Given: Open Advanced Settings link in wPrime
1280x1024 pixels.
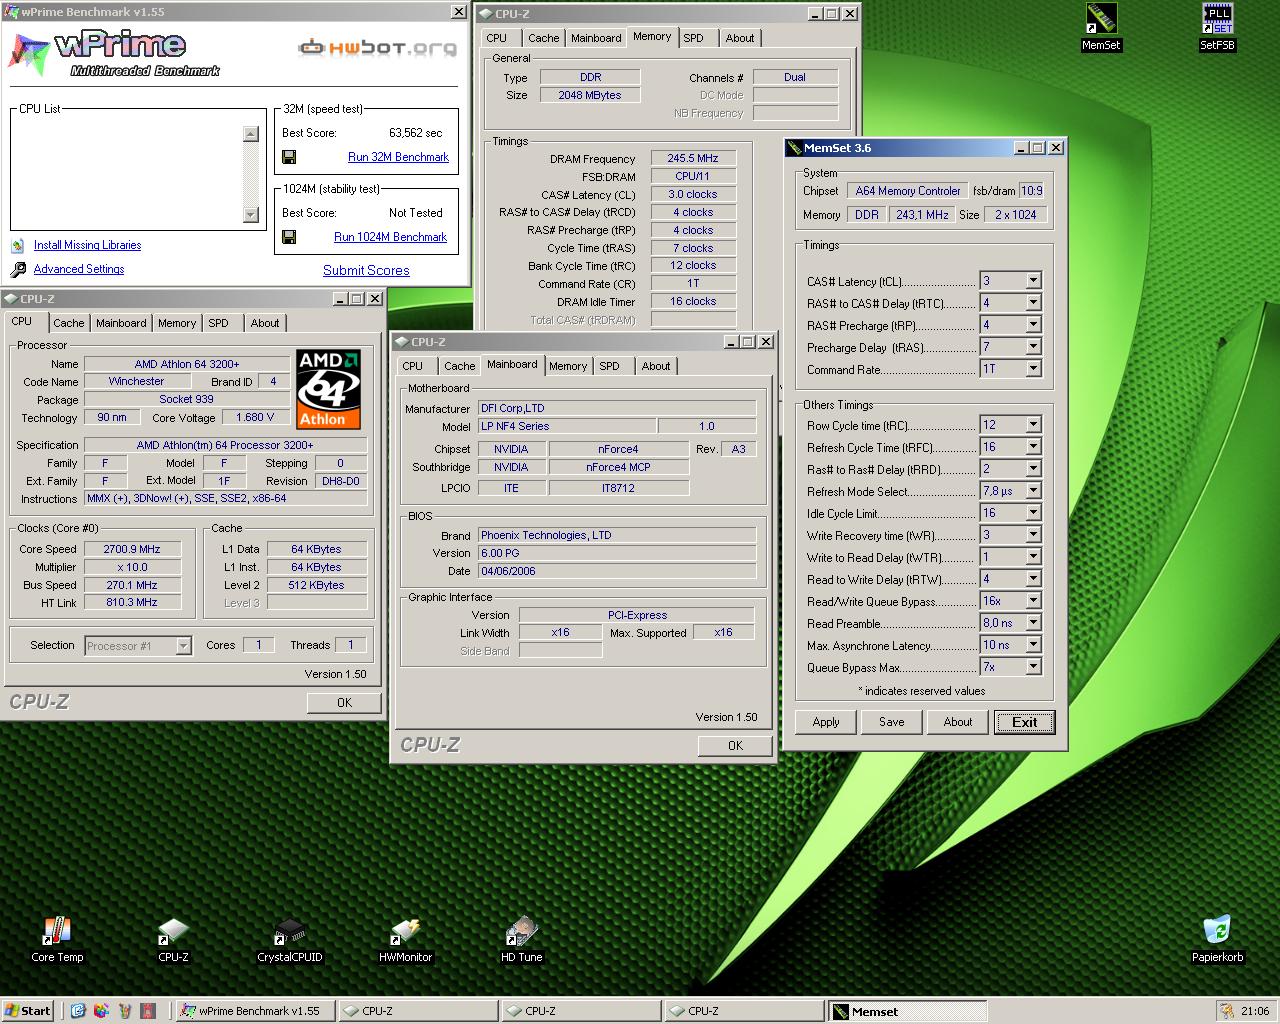Looking at the screenshot, I should coord(79,269).
